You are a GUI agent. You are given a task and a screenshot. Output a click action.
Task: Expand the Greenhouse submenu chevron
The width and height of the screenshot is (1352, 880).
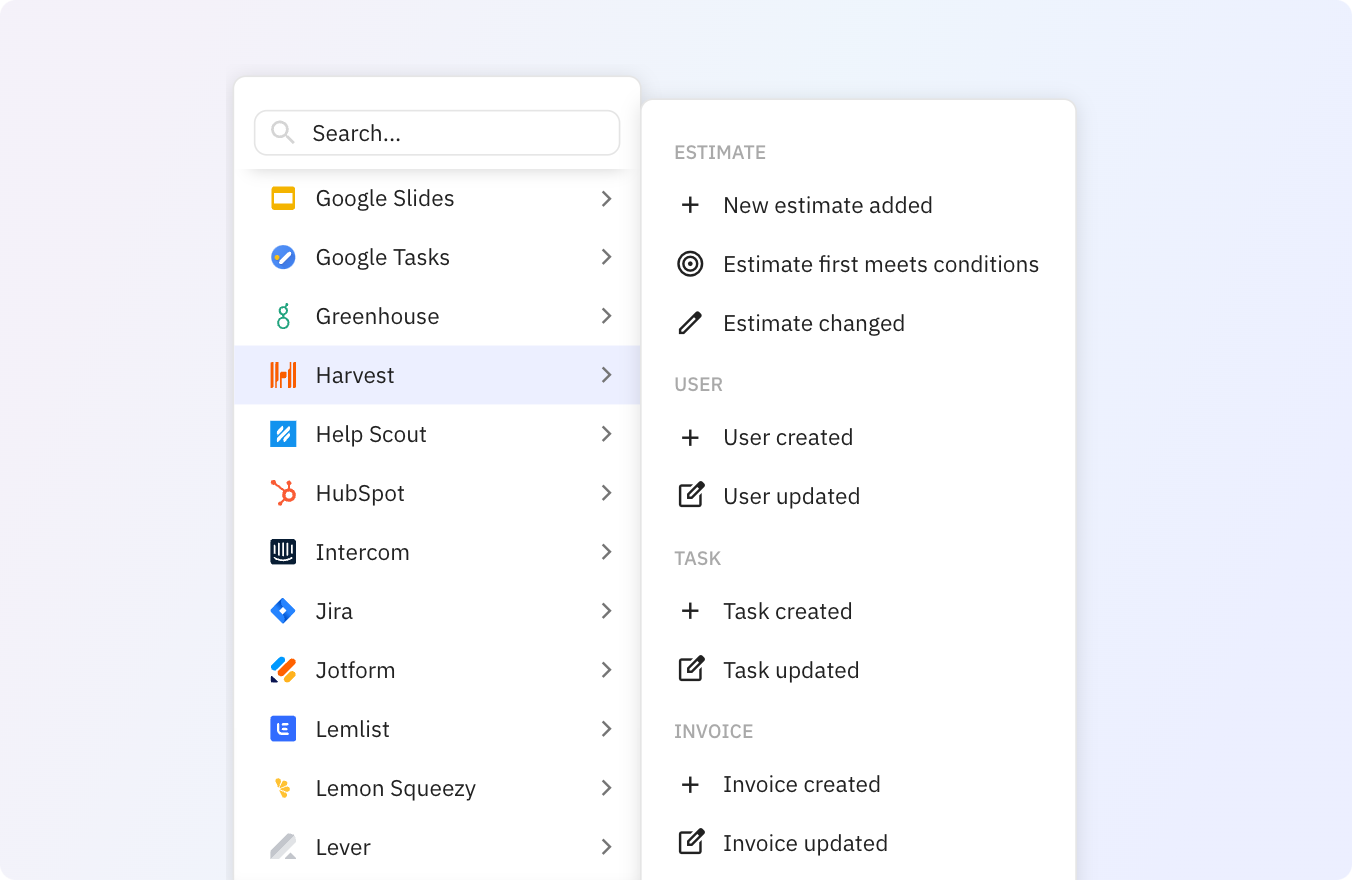click(x=606, y=316)
